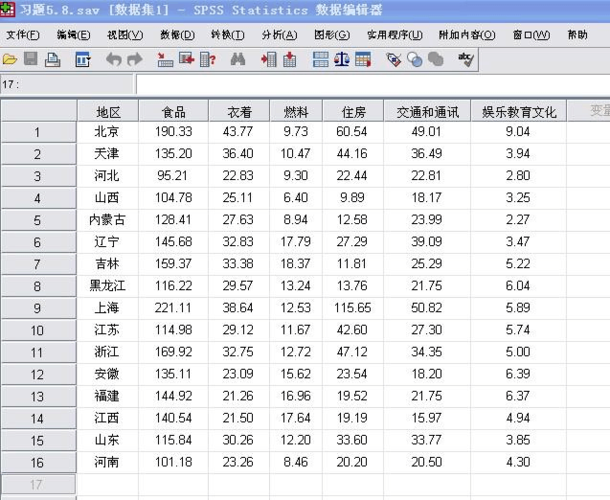The image size is (610, 500).
Task: Click the cell containing 50.82
Action: (x=427, y=308)
